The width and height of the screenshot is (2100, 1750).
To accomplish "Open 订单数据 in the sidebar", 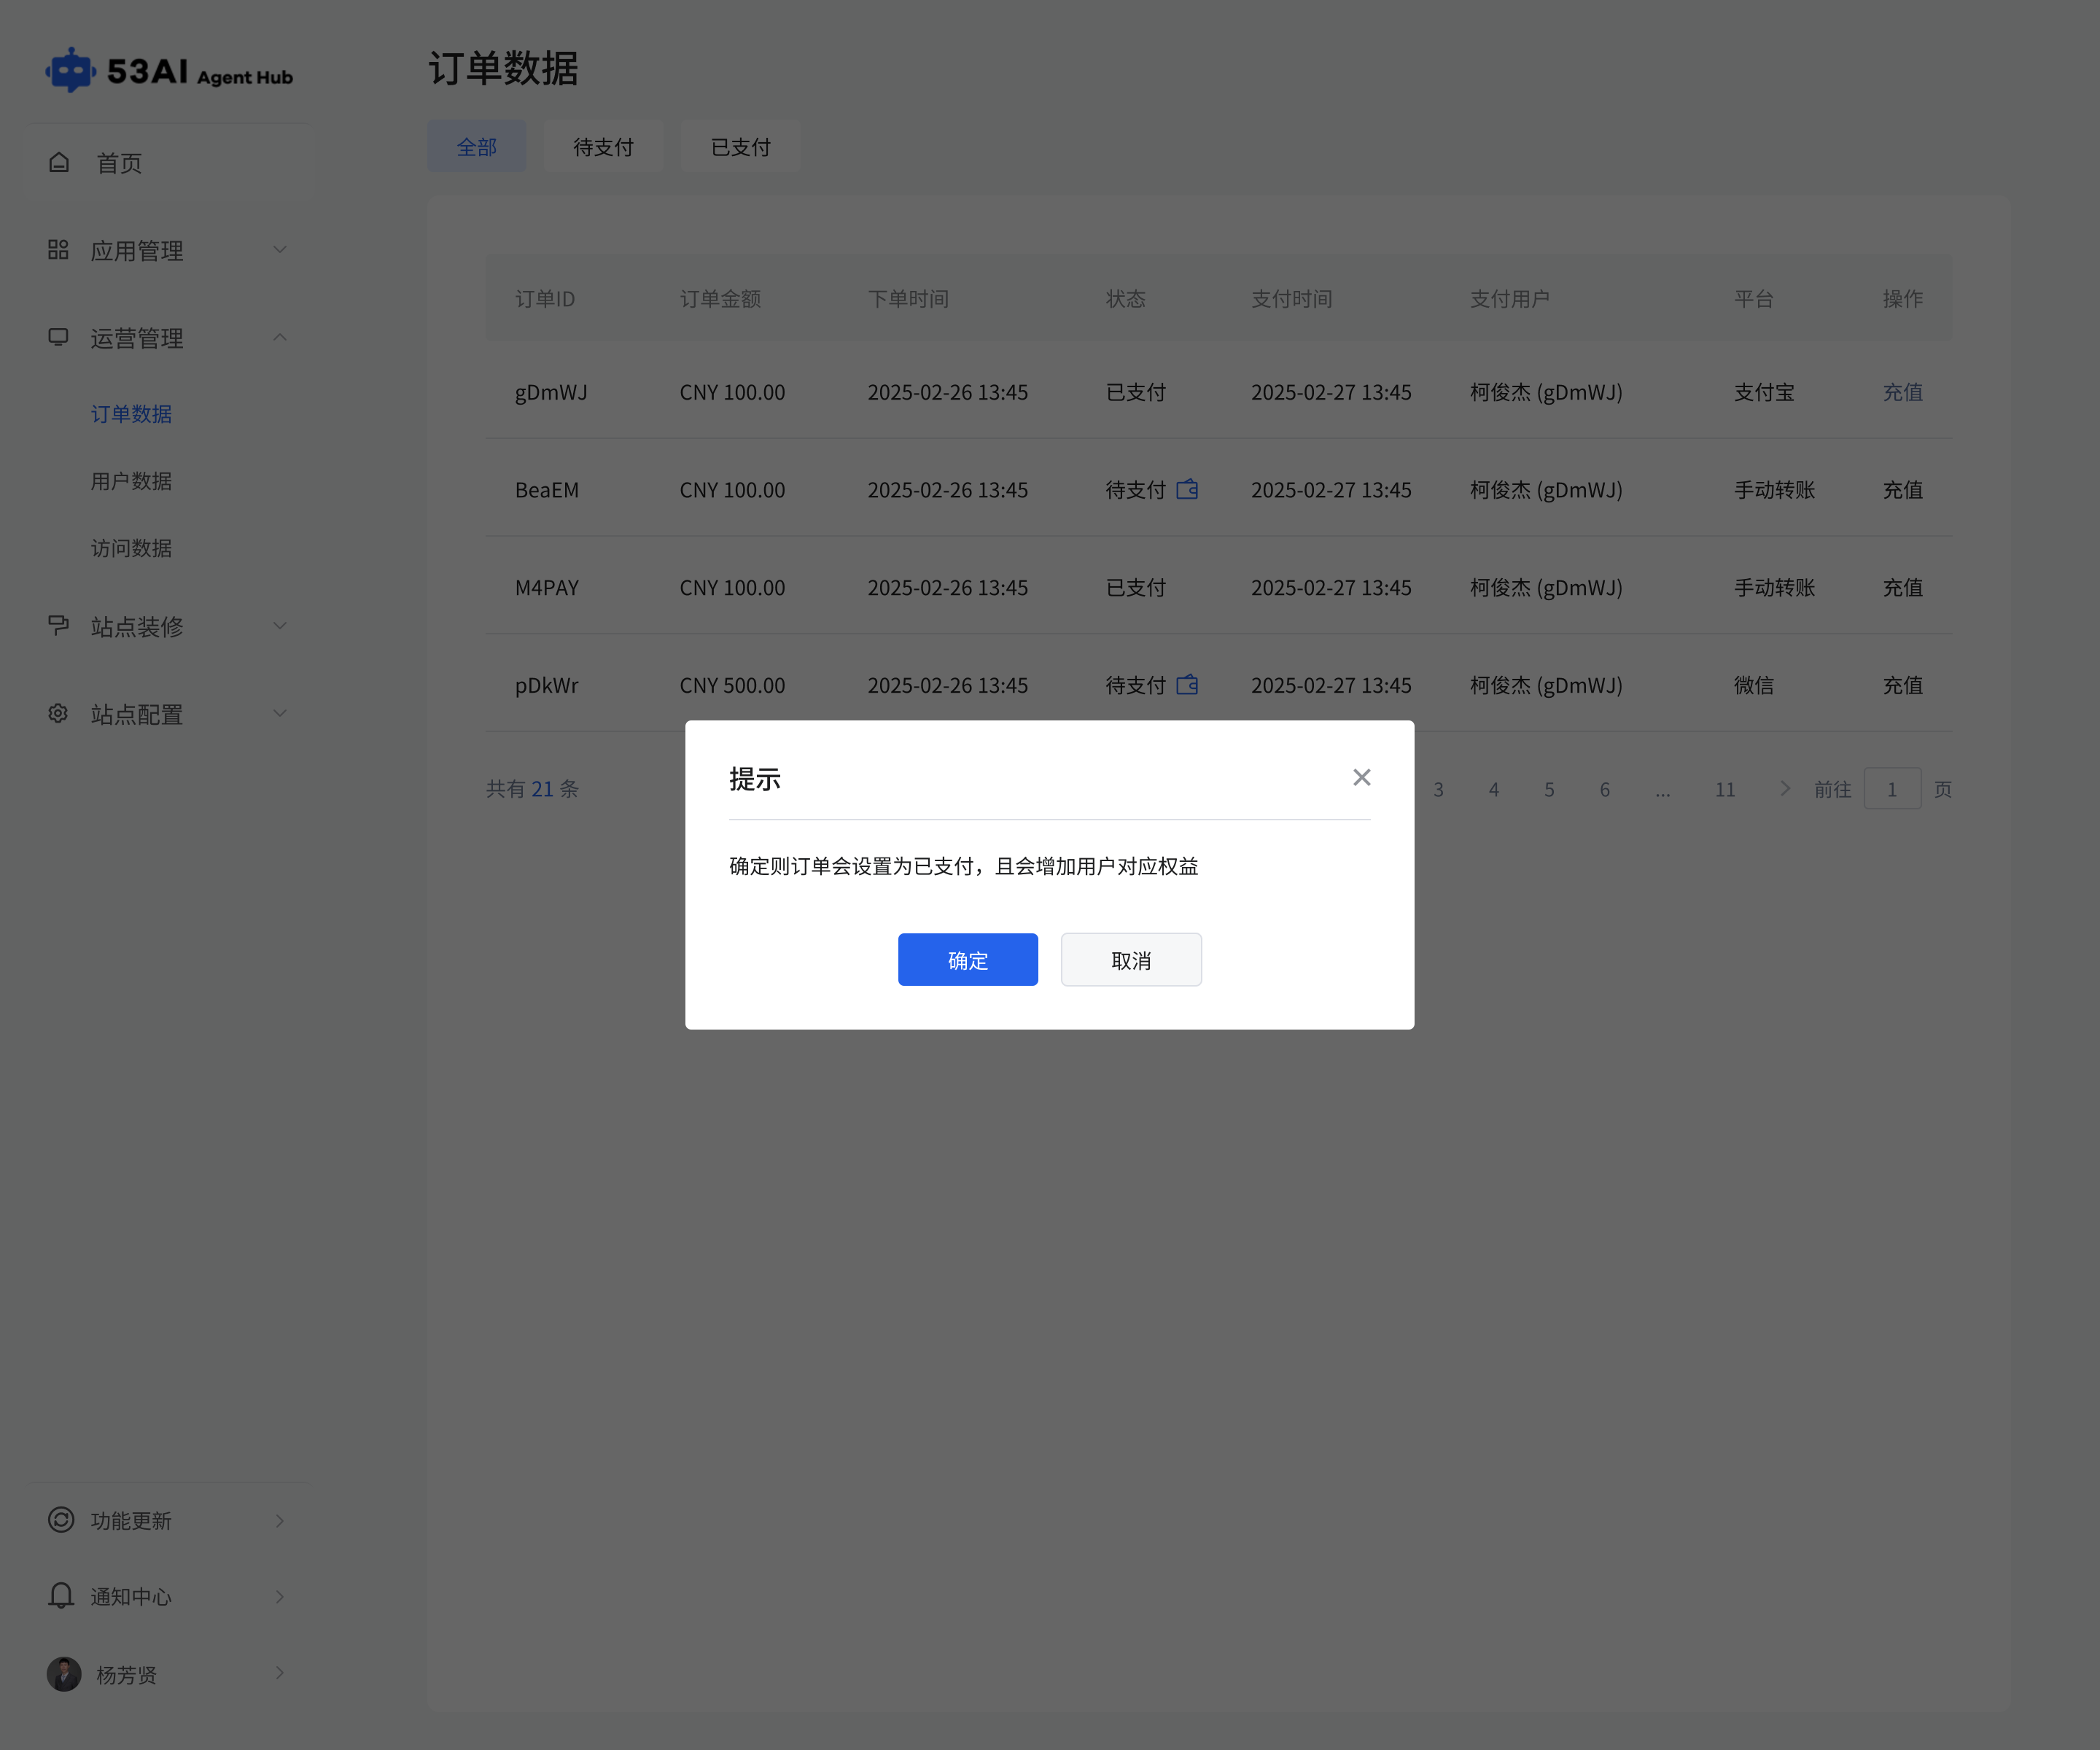I will tap(132, 414).
